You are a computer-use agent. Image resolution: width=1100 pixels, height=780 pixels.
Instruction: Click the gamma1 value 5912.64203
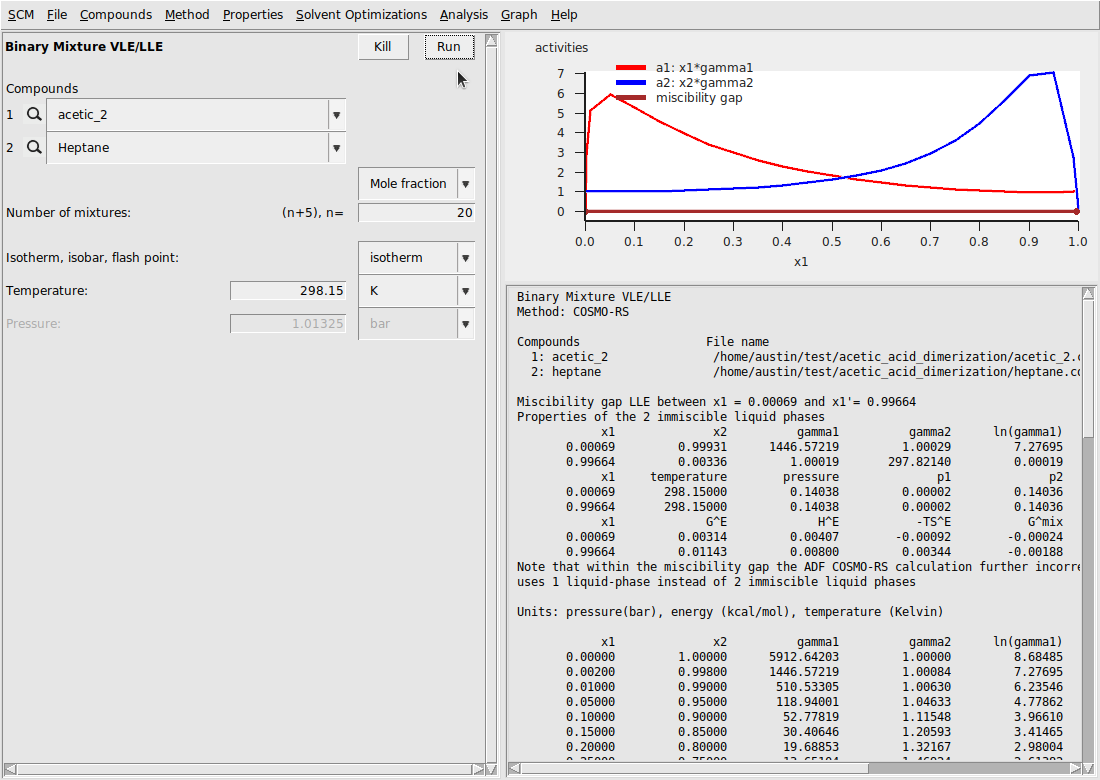point(804,657)
